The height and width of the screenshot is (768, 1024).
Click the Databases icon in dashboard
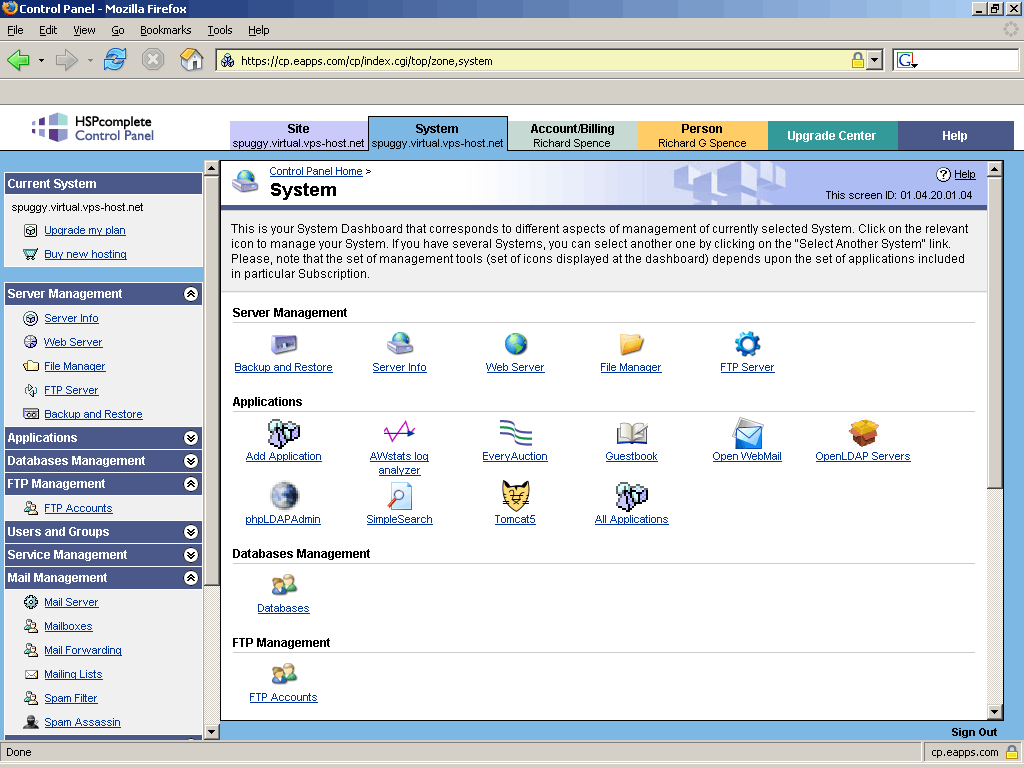pyautogui.click(x=283, y=584)
